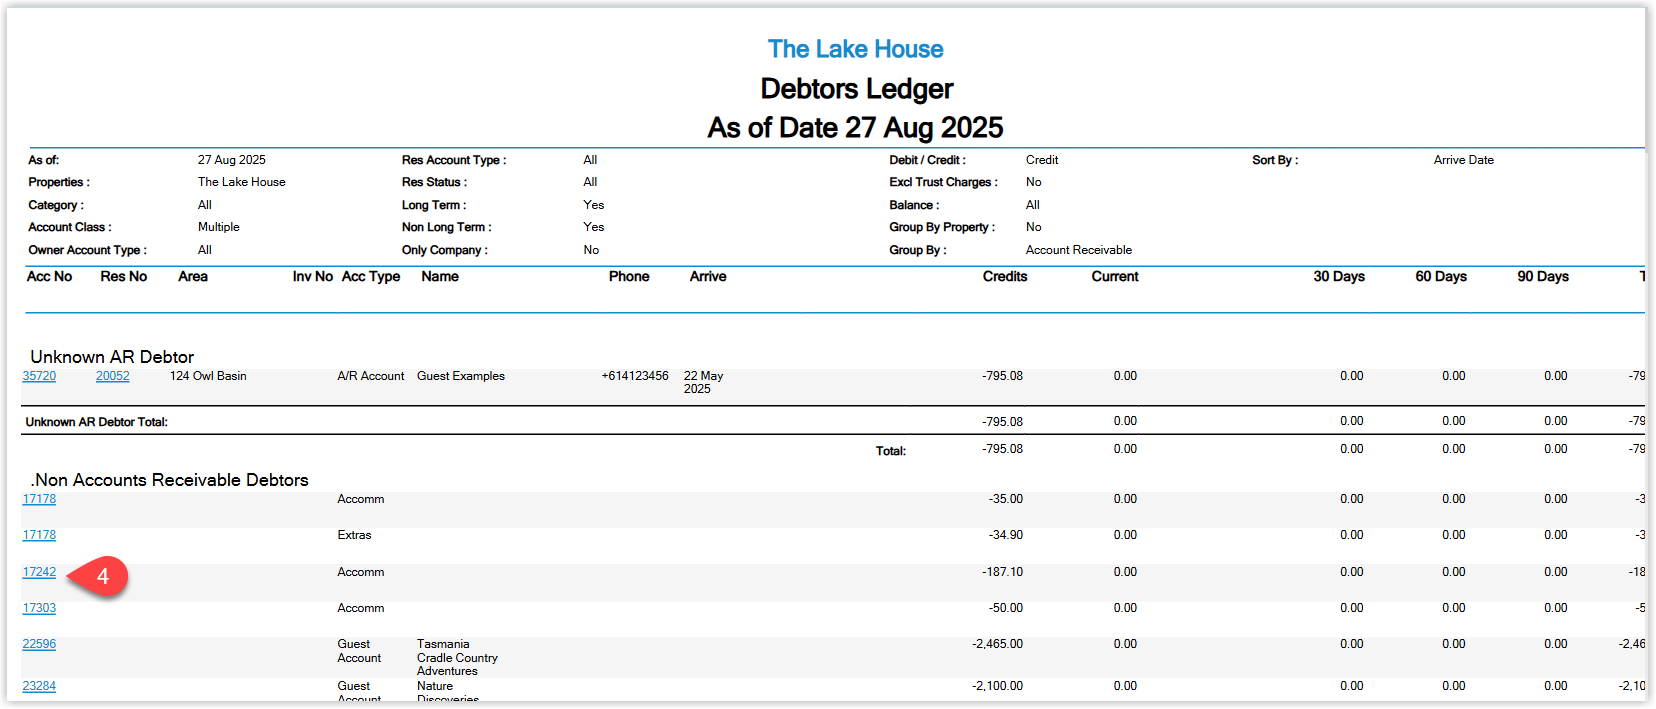Click the Owner Account Type label
This screenshot has height=709, width=1656.
tap(87, 250)
